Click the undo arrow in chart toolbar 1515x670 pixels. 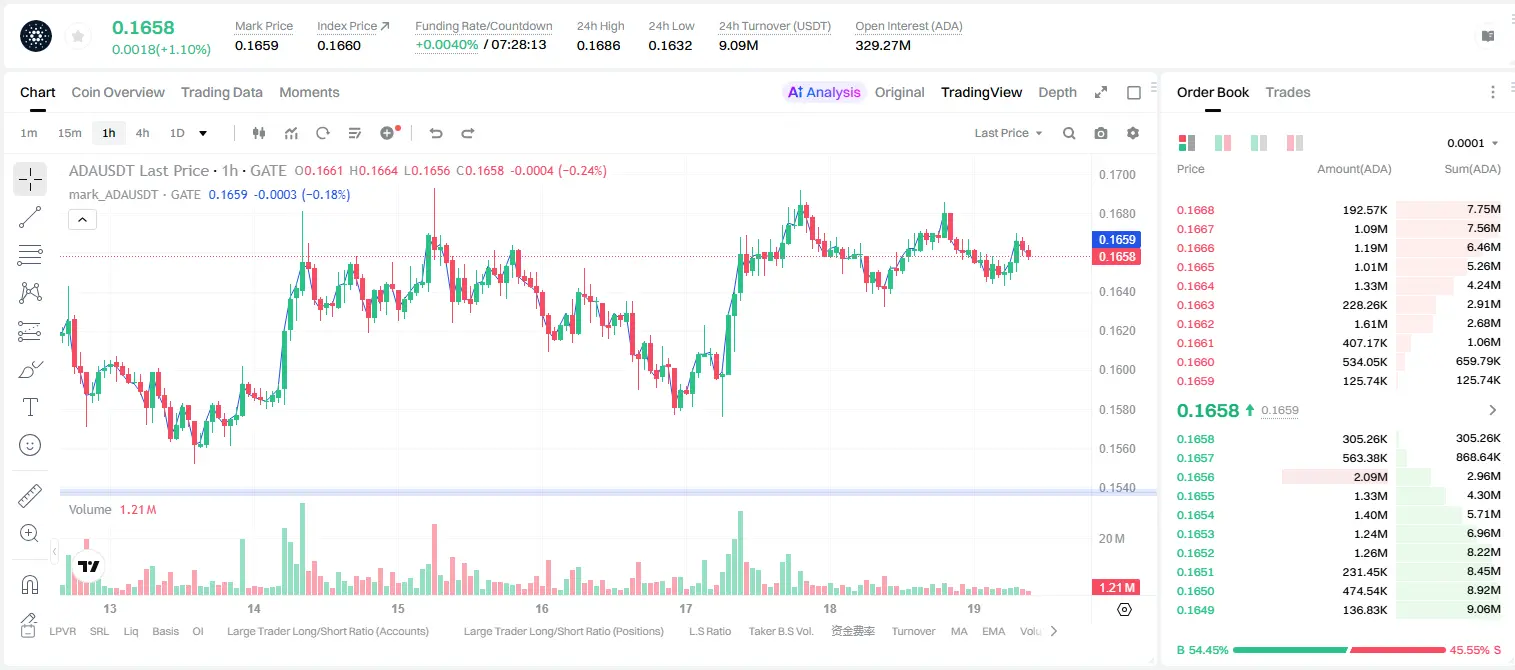click(436, 133)
